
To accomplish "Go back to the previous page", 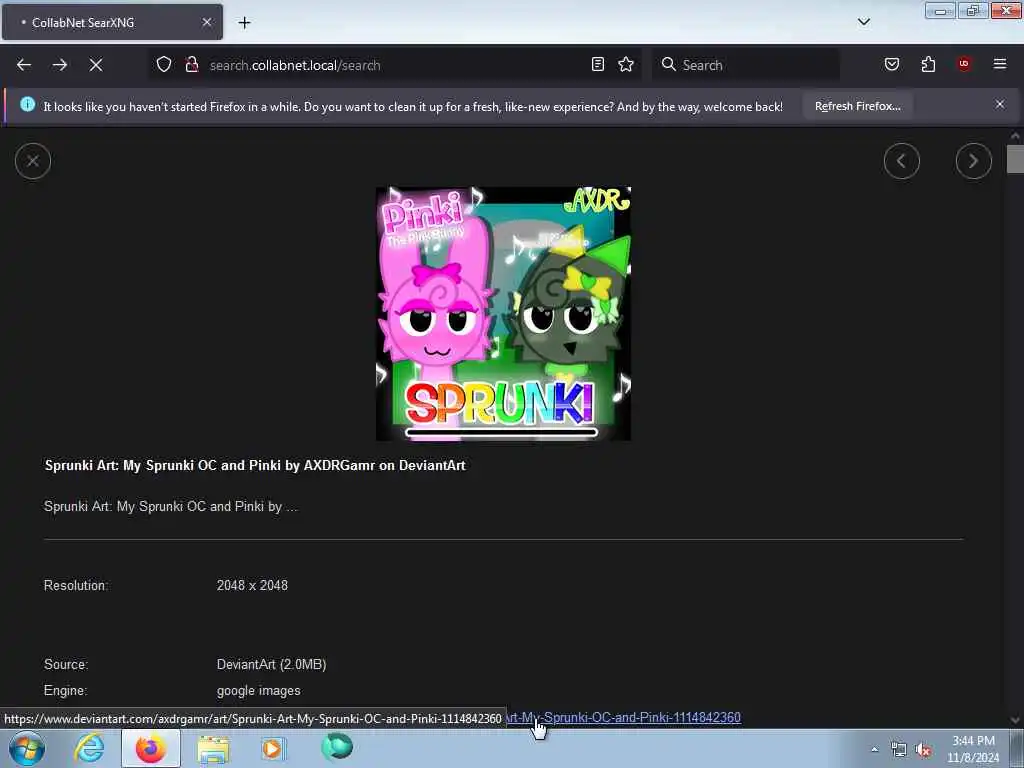I will coord(24,65).
